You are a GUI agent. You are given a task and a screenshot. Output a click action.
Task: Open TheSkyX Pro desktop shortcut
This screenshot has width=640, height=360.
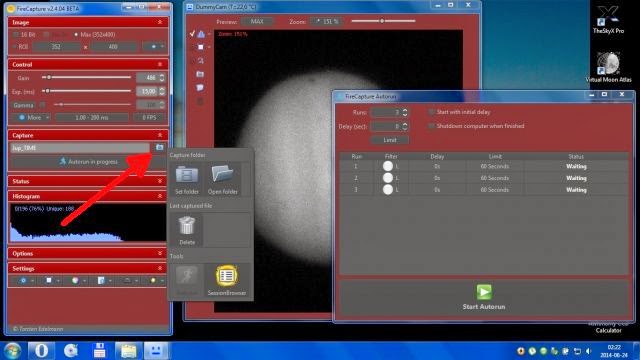point(608,20)
